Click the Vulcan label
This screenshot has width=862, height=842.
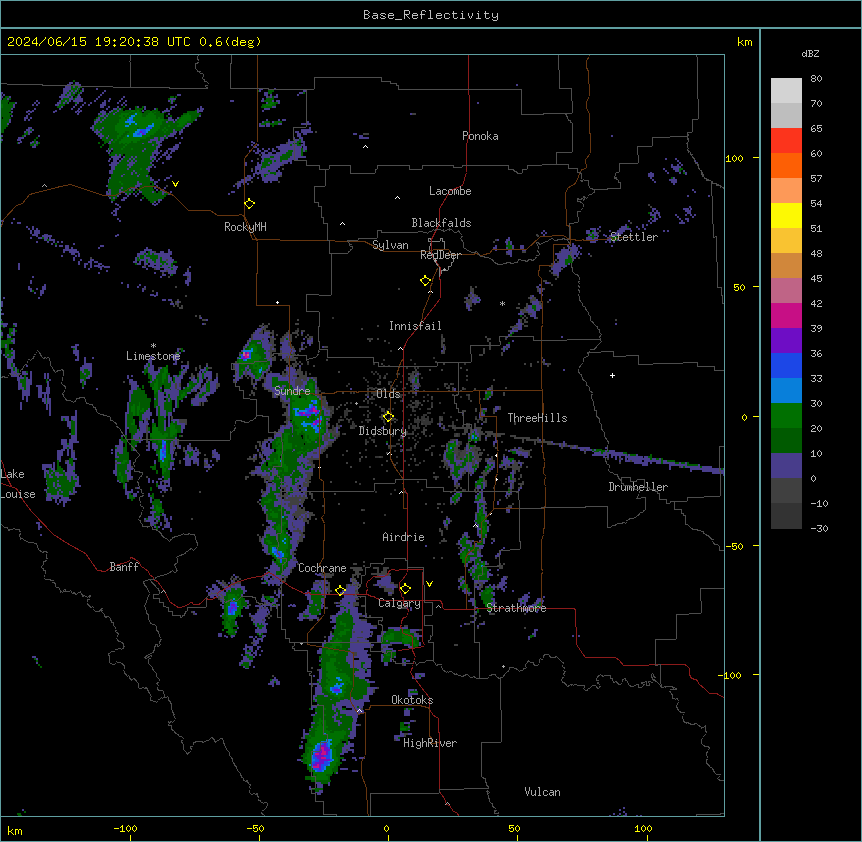(542, 792)
